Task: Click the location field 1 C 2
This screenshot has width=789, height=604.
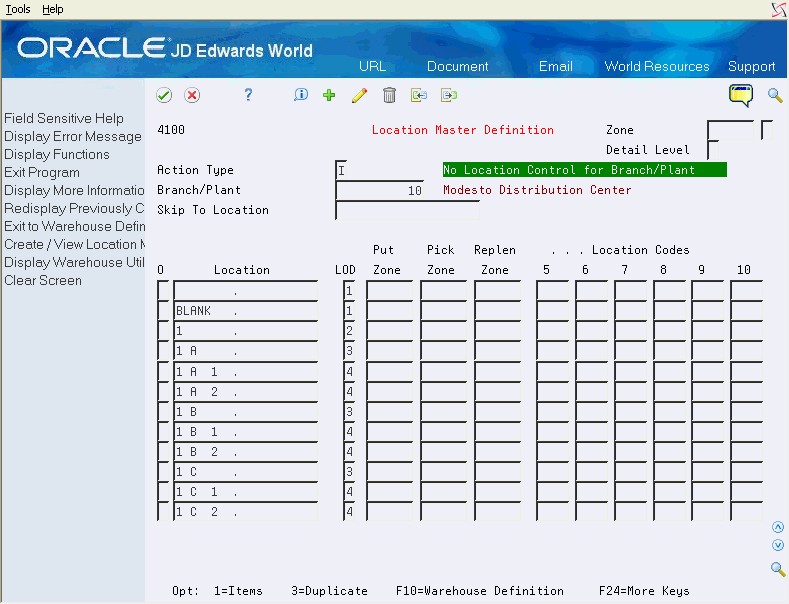Action: pos(246,512)
